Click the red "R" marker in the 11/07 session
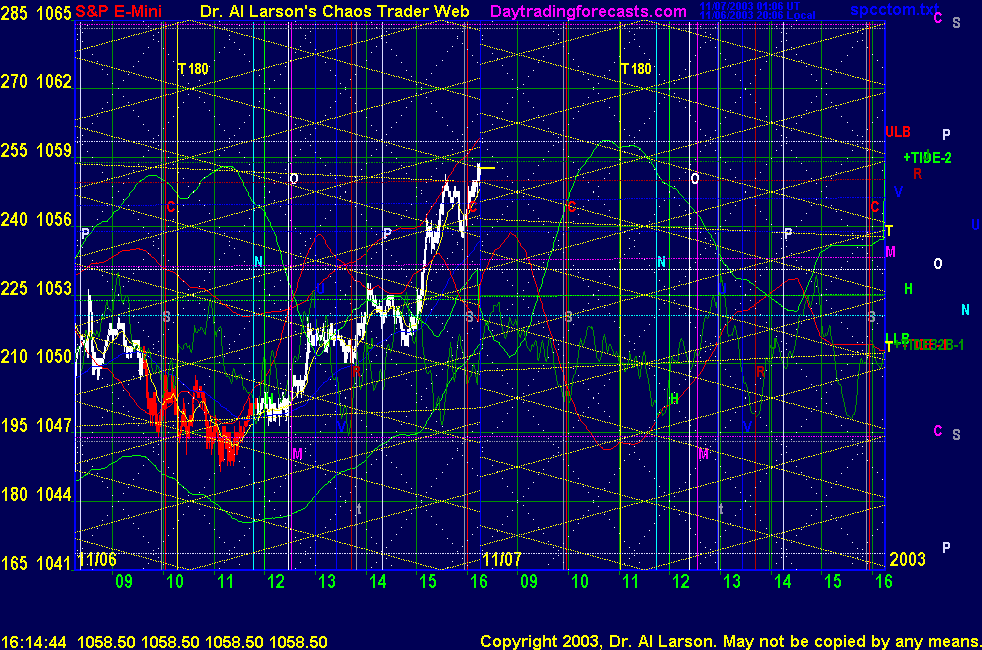 (760, 371)
